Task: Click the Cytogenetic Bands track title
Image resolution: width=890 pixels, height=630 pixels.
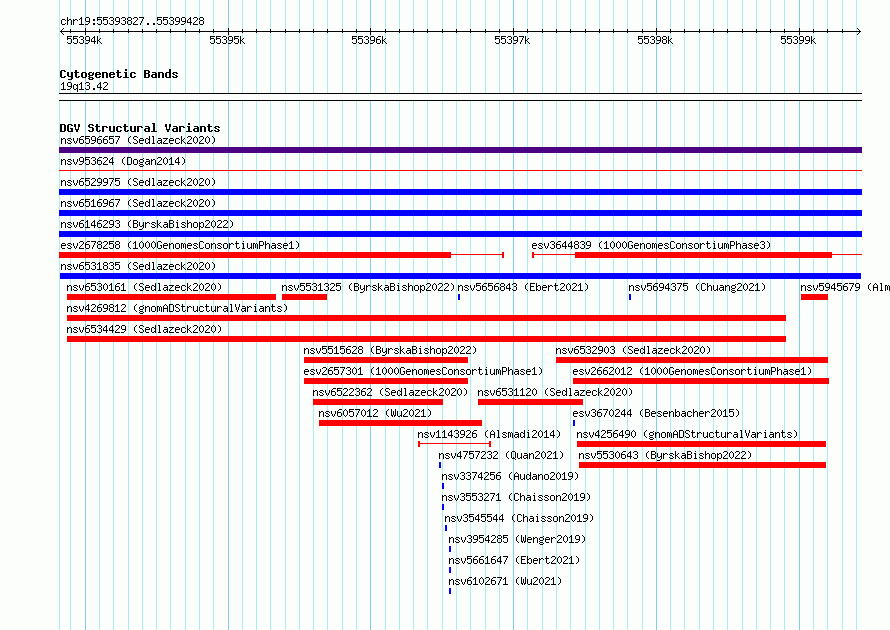Action: coord(119,74)
